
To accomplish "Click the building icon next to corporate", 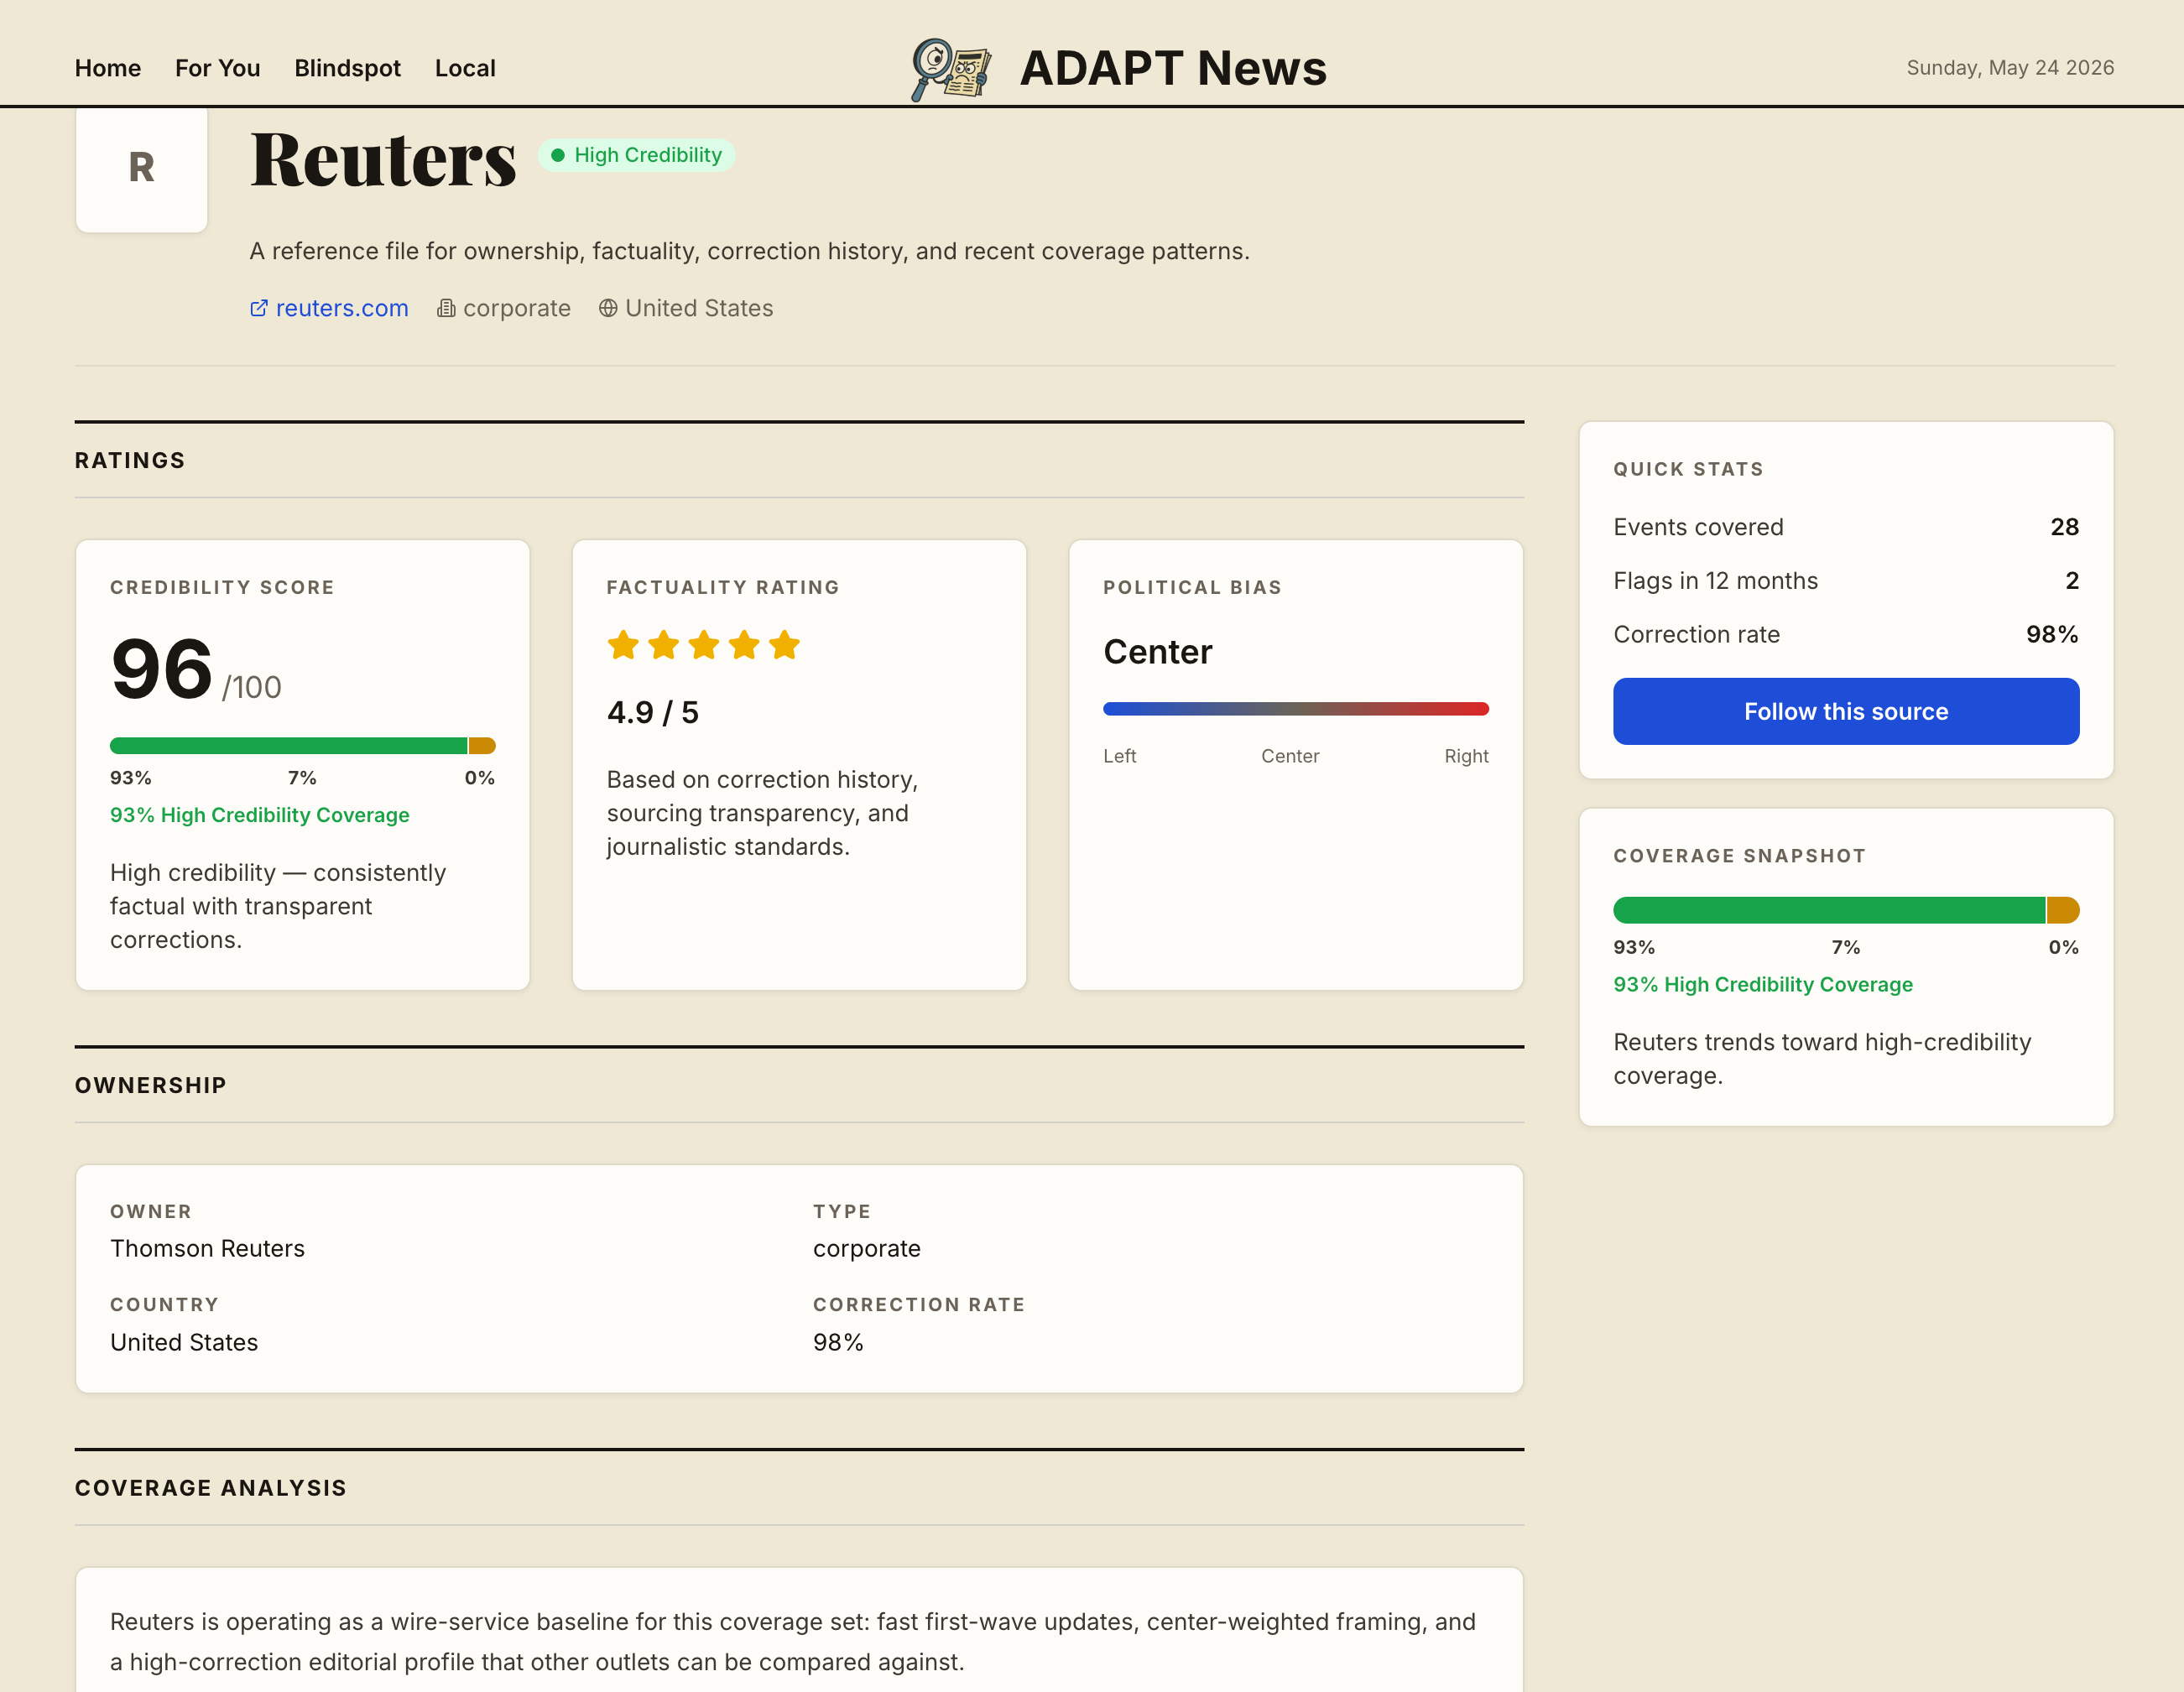I will pyautogui.click(x=446, y=308).
